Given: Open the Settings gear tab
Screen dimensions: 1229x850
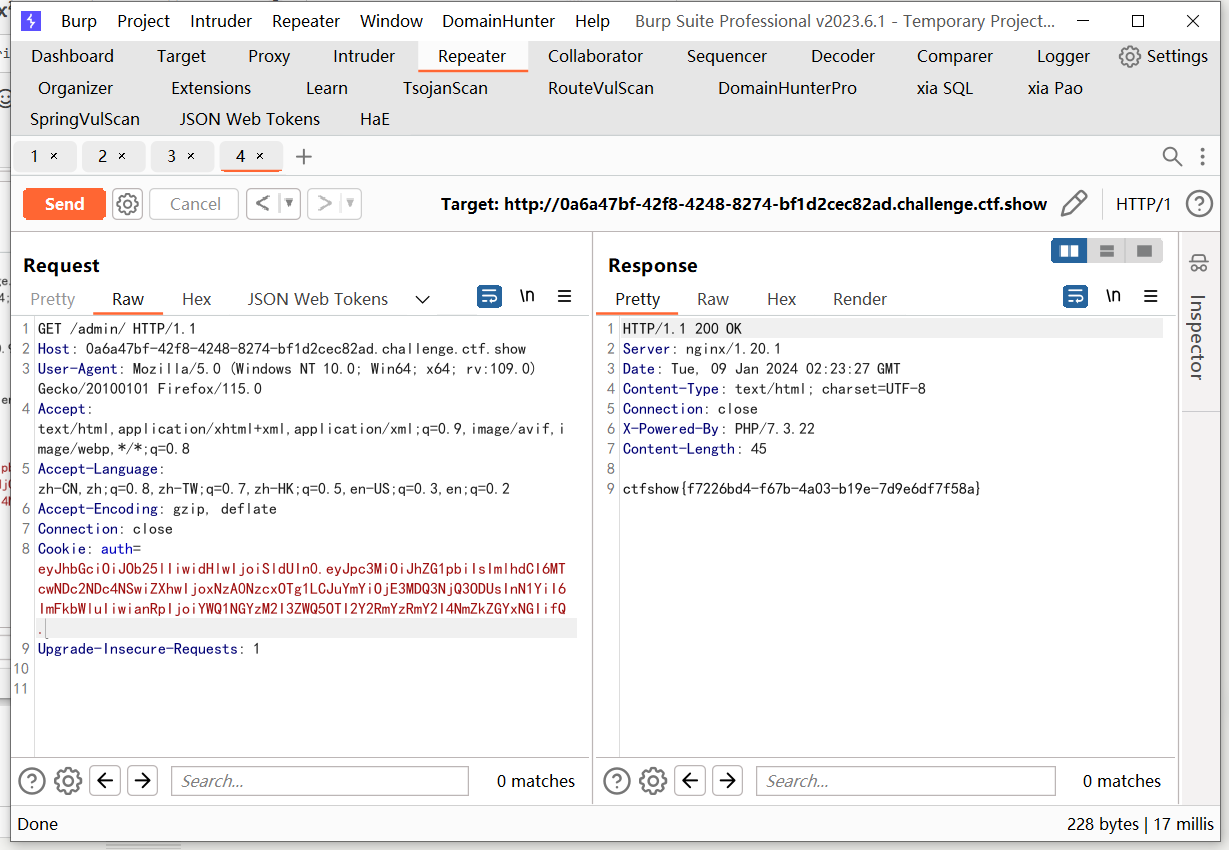Looking at the screenshot, I should [1163, 56].
